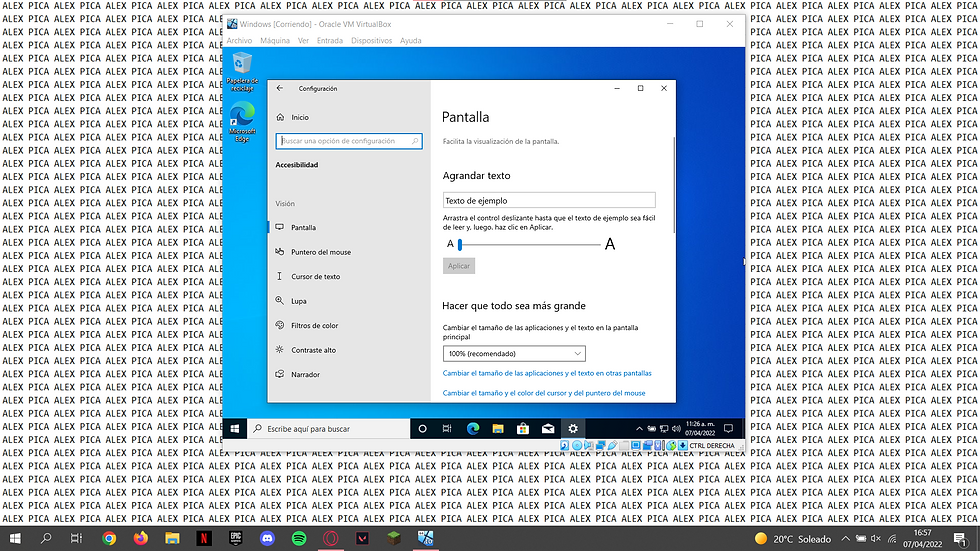Click VirtualBox globe status icon
The image size is (980, 551).
click(671, 445)
